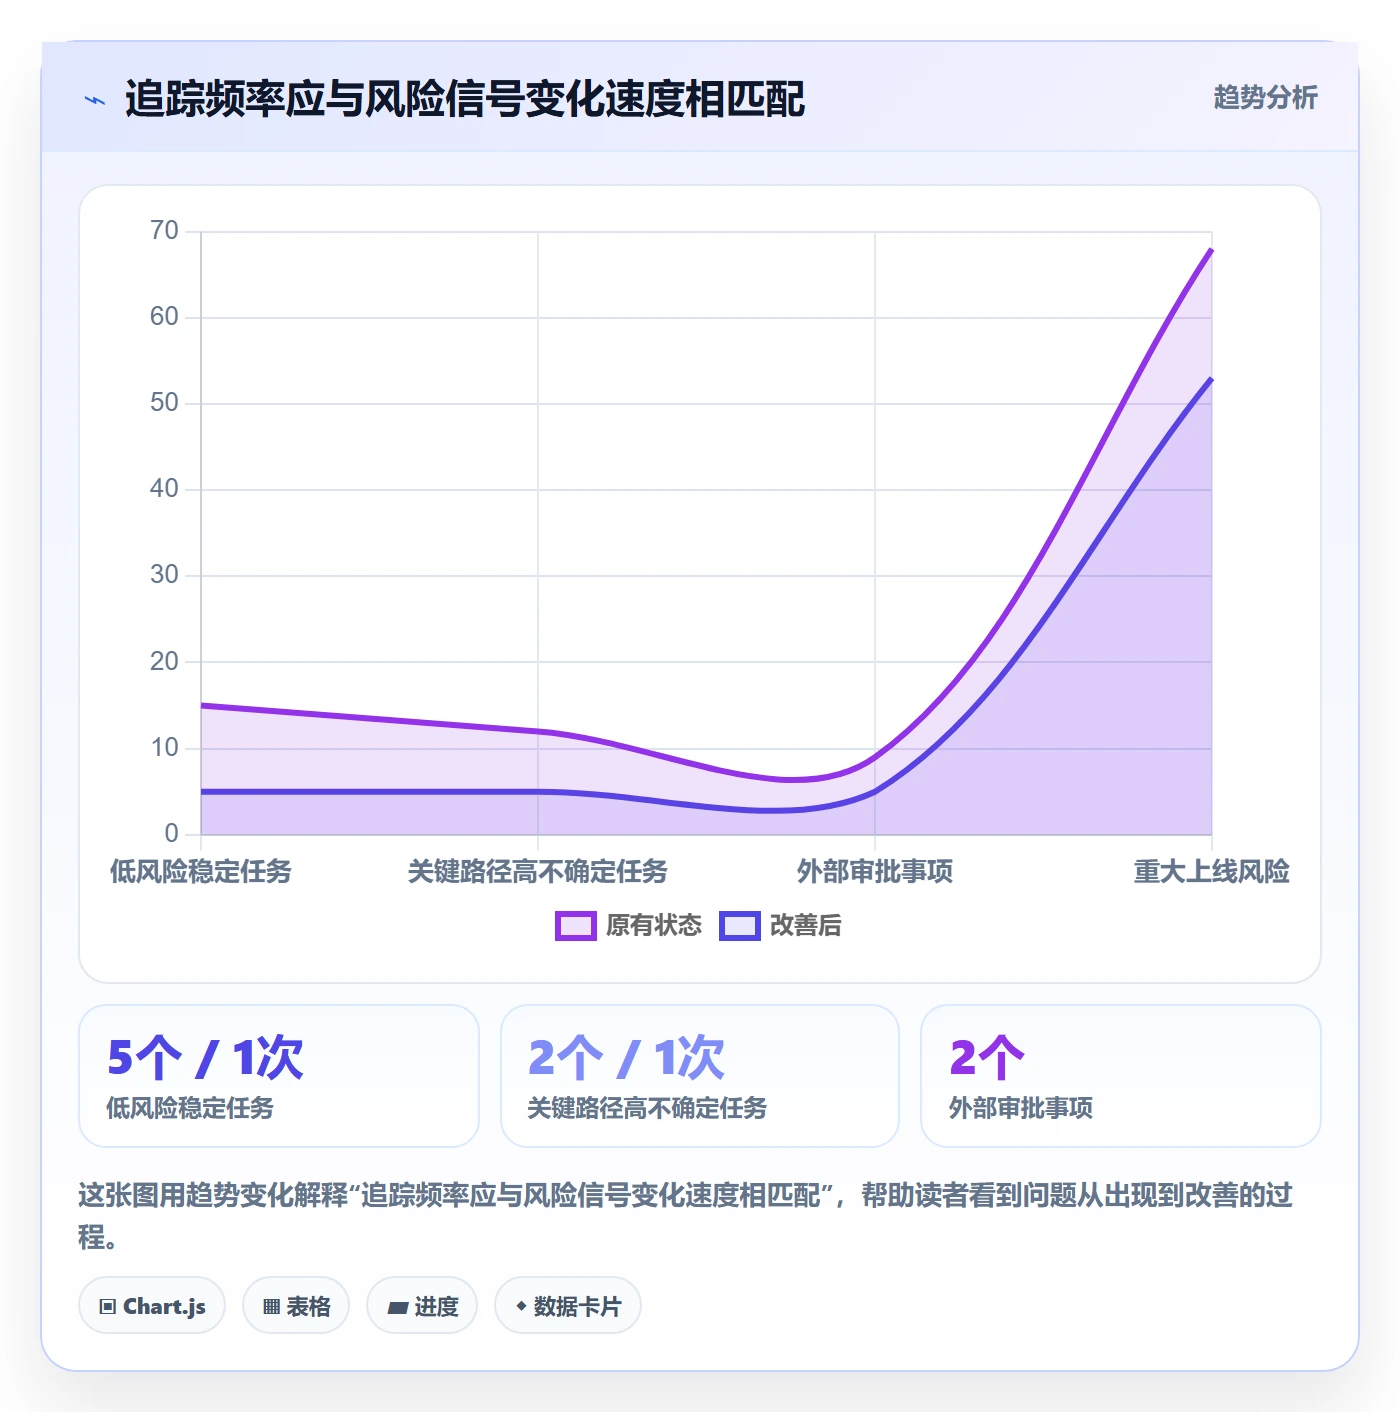This screenshot has width=1400, height=1412.
Task: Click the 原有状态 legend label
Action: pyautogui.click(x=654, y=926)
